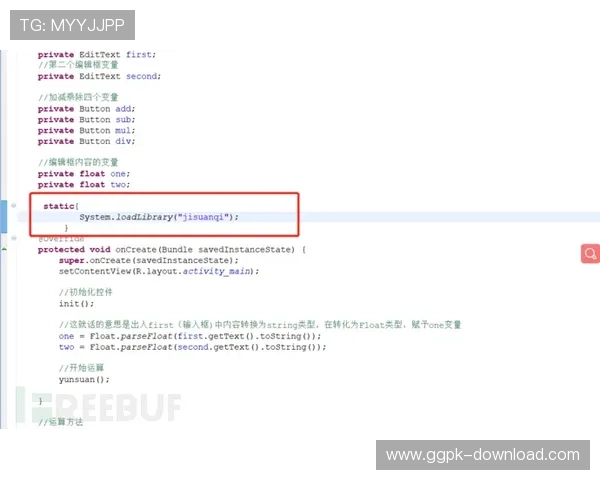The height and width of the screenshot is (480, 600).
Task: Open the www.ggpk-download.com link
Action: (x=482, y=455)
